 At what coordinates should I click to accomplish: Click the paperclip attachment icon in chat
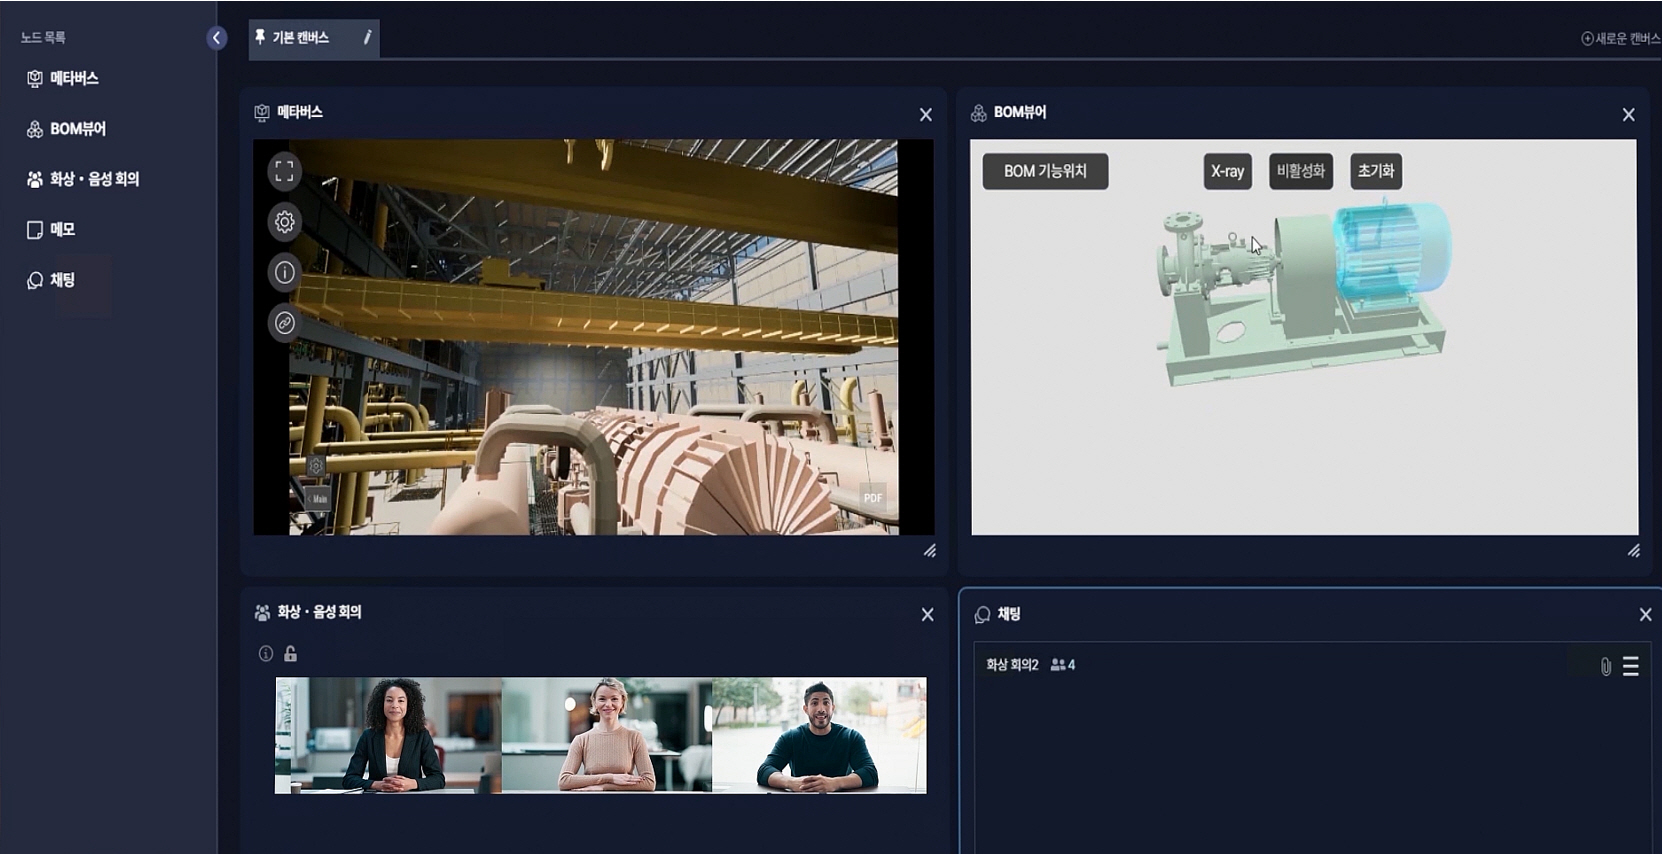1605,666
